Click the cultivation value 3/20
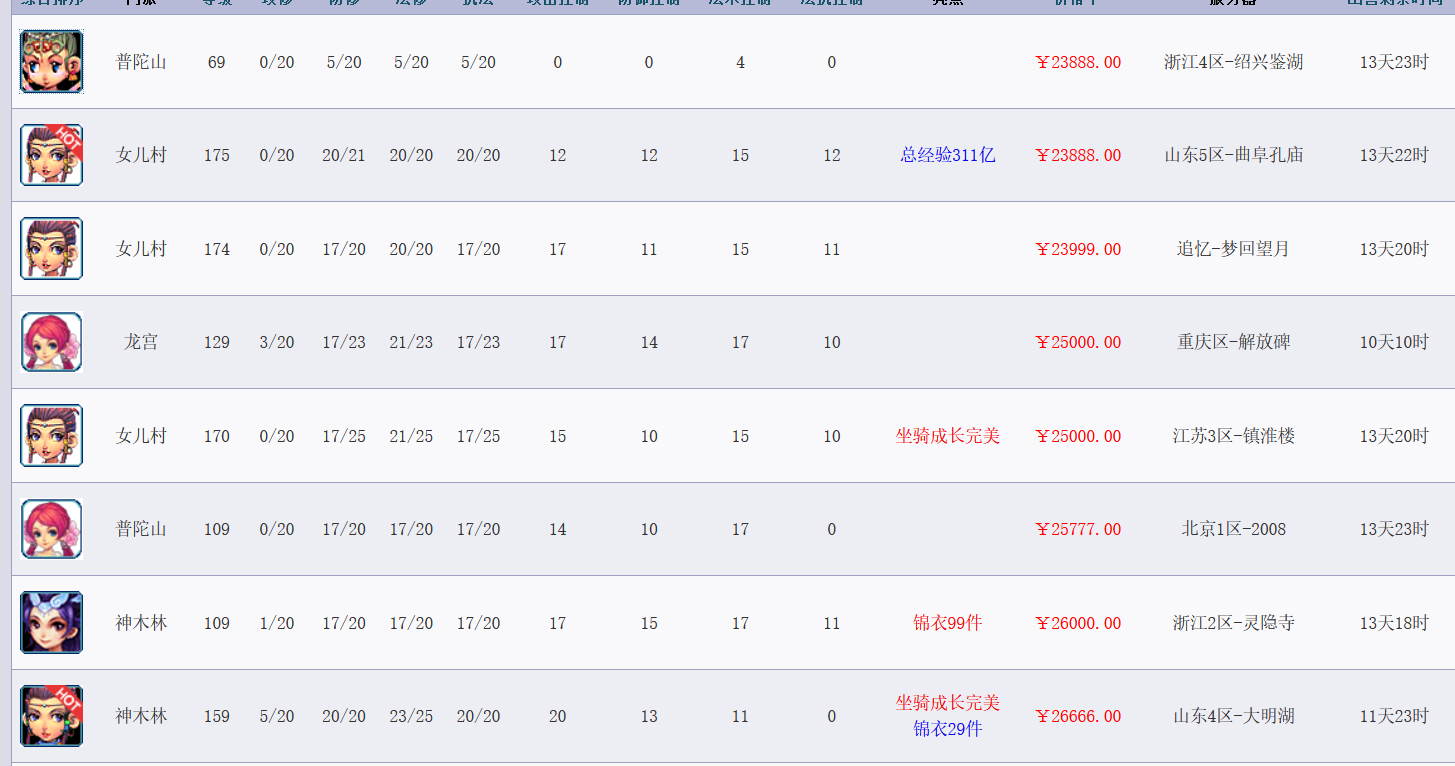 click(277, 342)
